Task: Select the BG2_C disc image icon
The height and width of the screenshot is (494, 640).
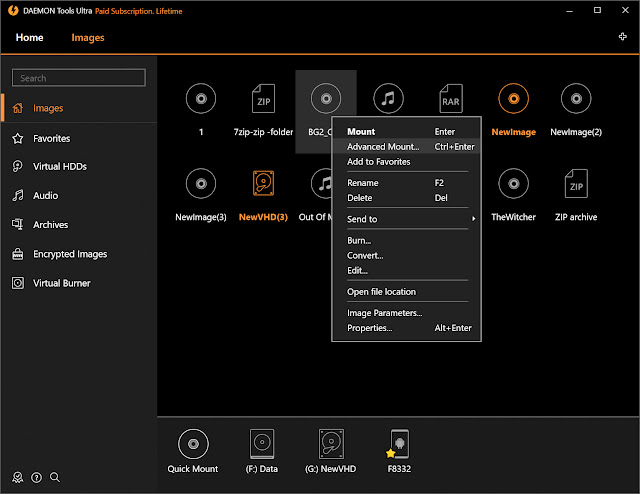Action: point(326,98)
